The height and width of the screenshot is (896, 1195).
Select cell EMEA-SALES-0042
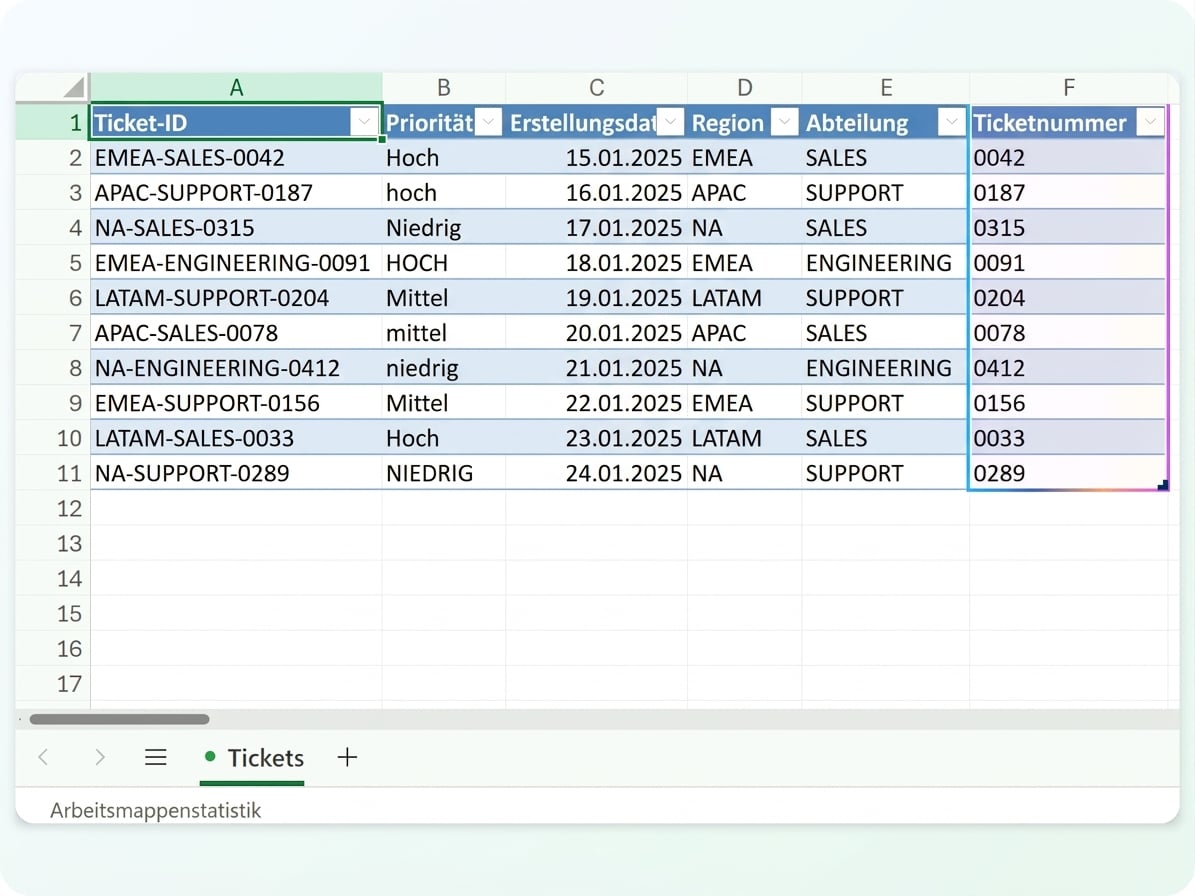coord(236,158)
